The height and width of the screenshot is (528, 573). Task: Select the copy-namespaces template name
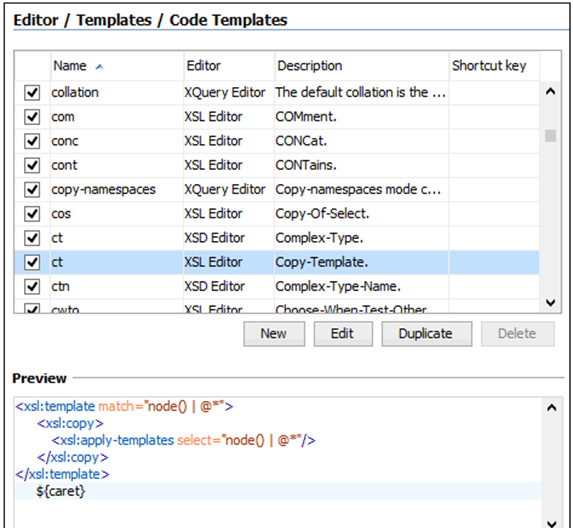tap(103, 190)
